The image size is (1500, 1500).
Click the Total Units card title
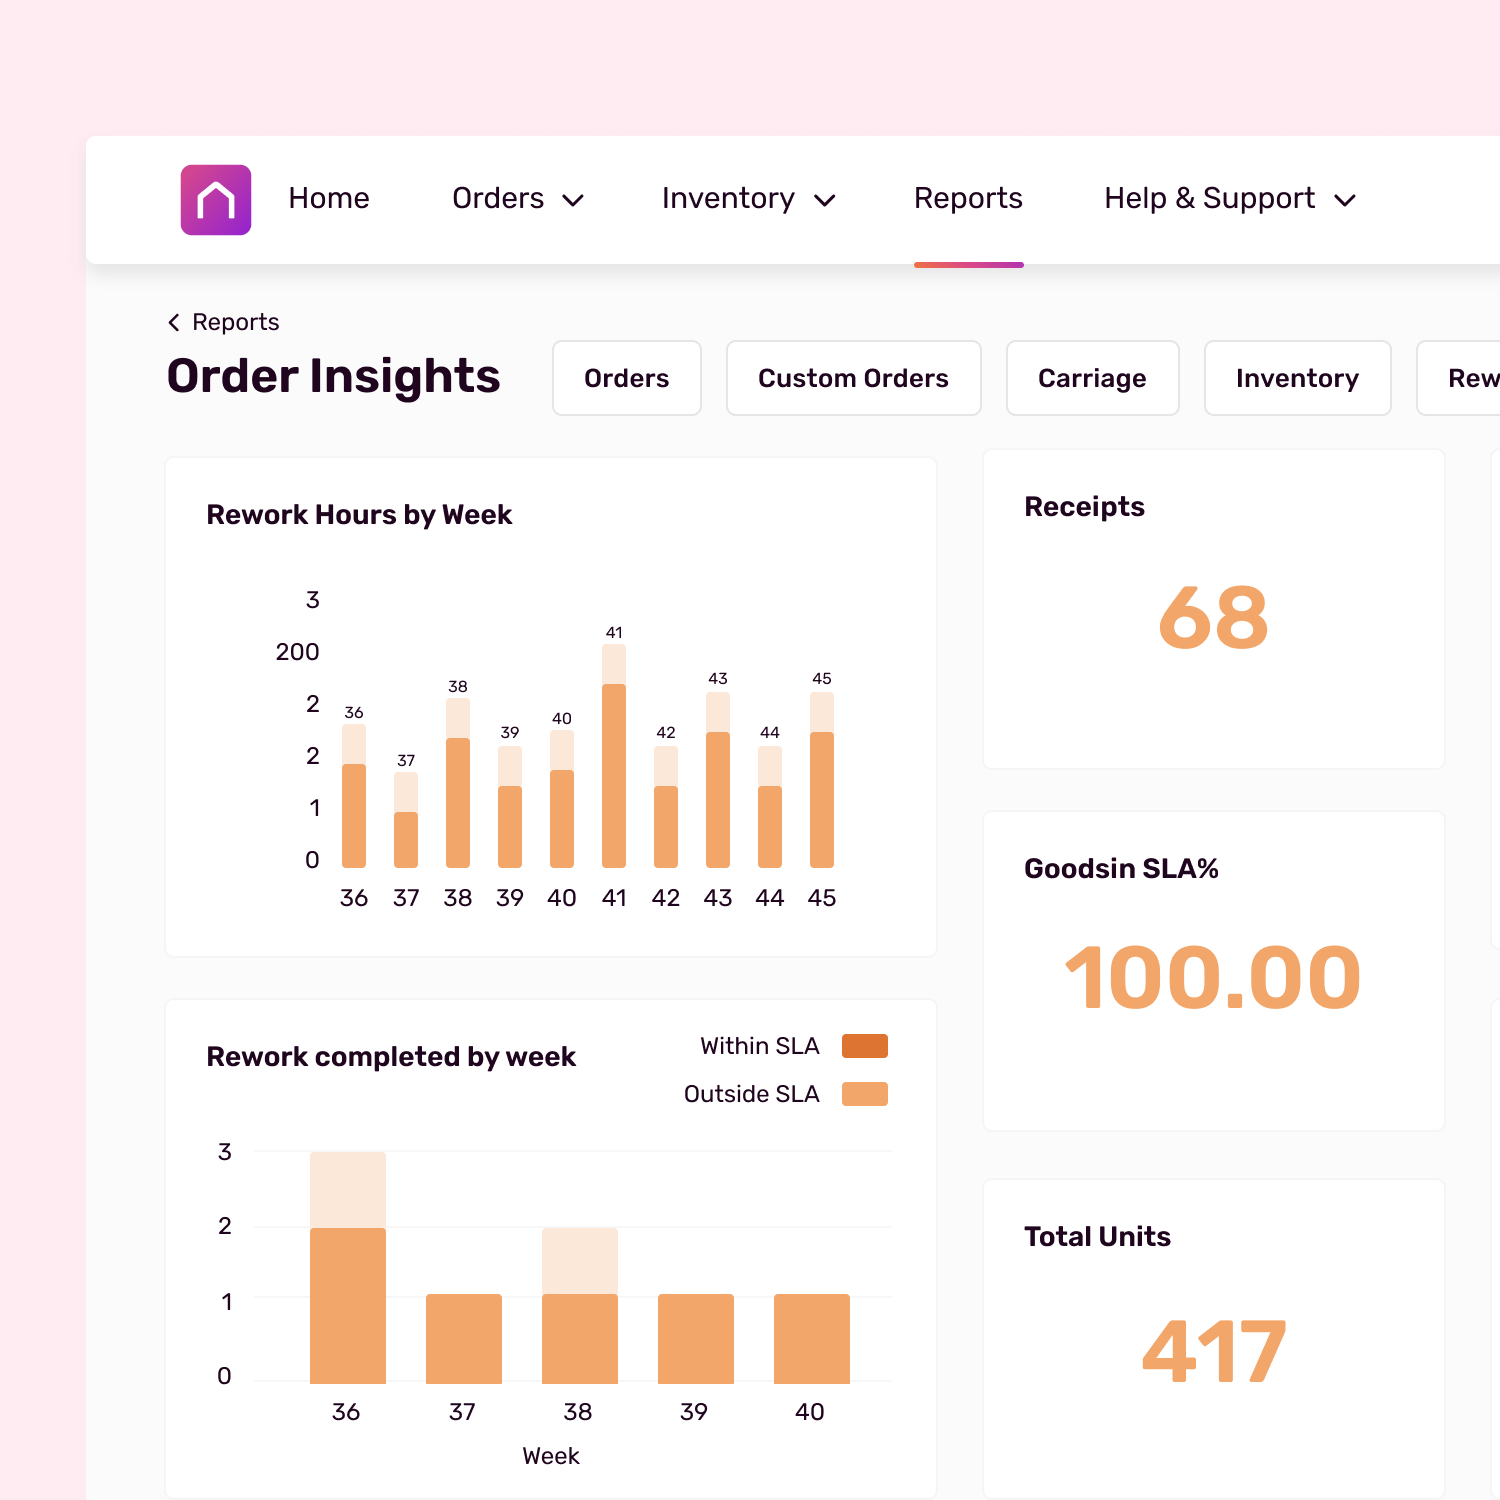point(1097,1237)
